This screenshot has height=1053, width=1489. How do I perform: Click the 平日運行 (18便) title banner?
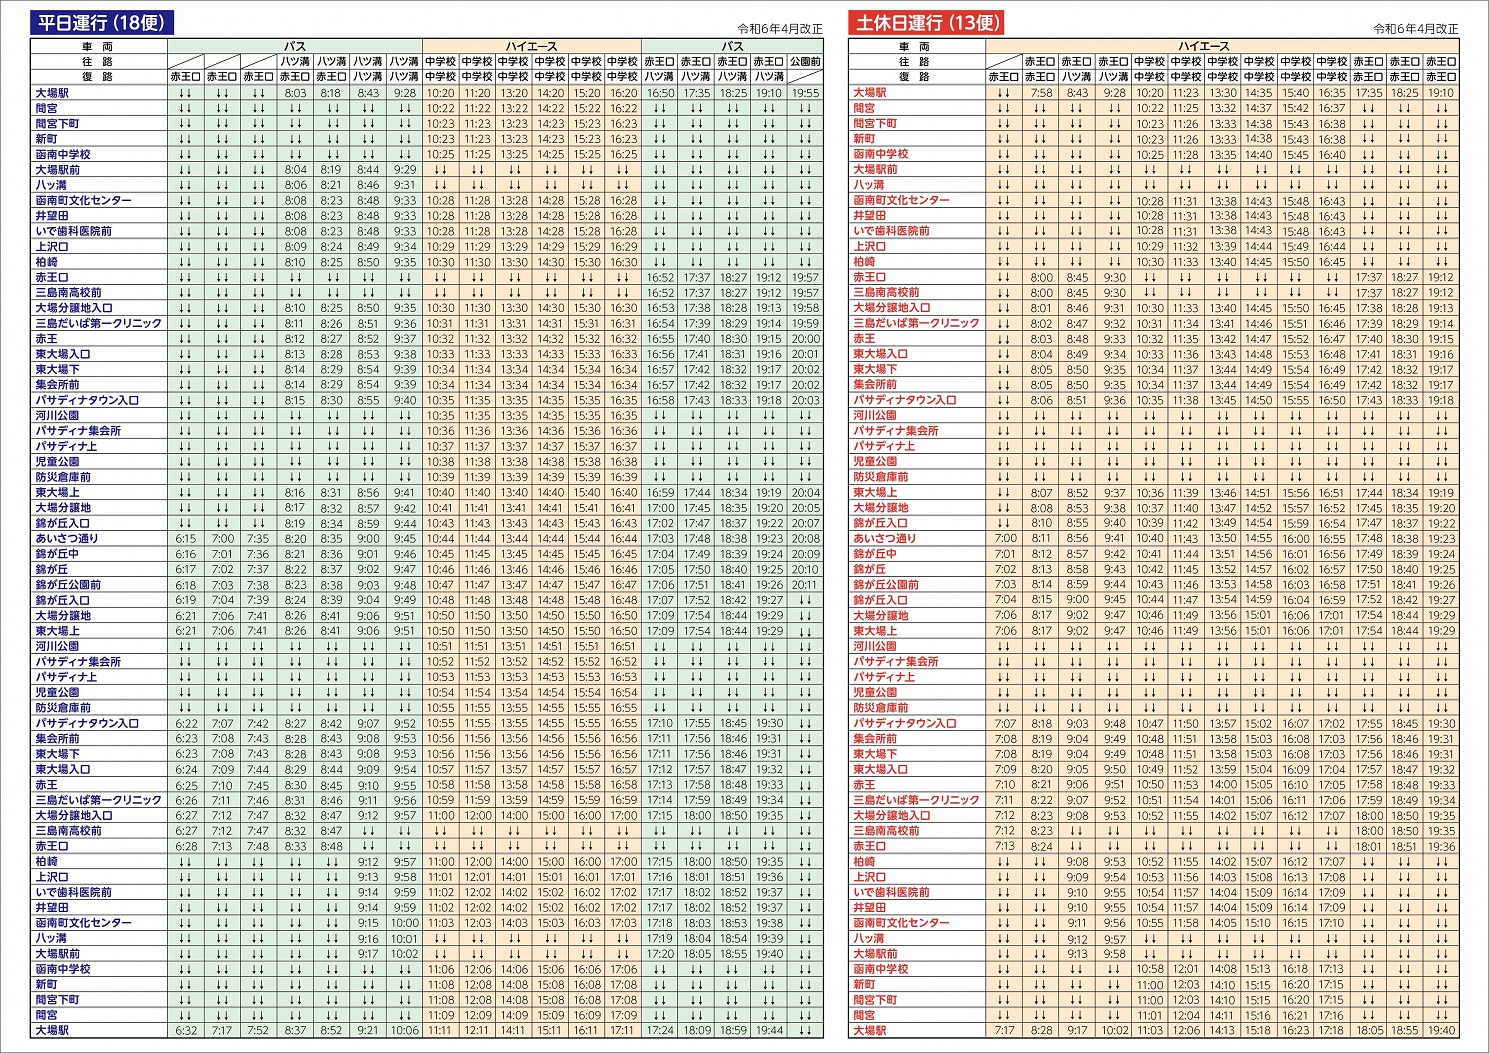101,23
